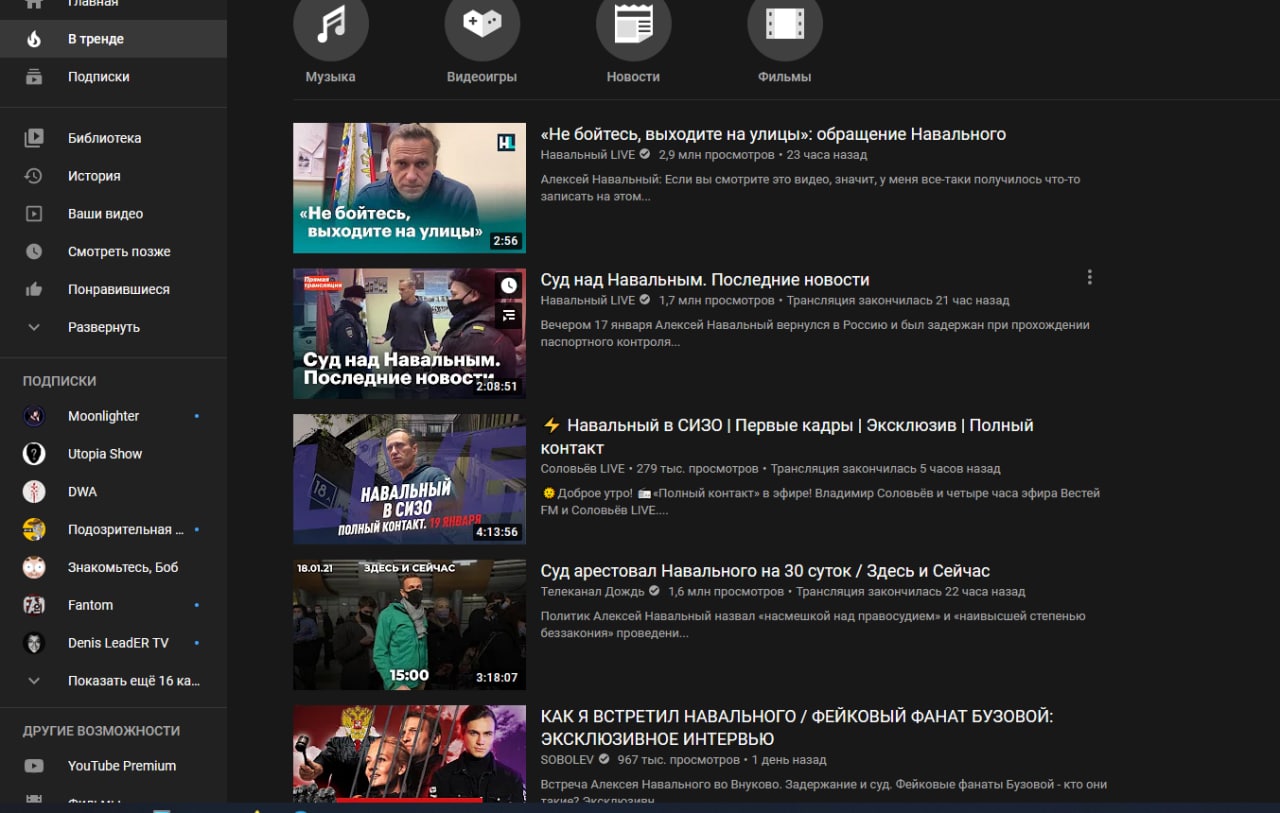The width and height of the screenshot is (1280, 813).
Task: Select Библиотека sidebar item
Action: (x=113, y=138)
